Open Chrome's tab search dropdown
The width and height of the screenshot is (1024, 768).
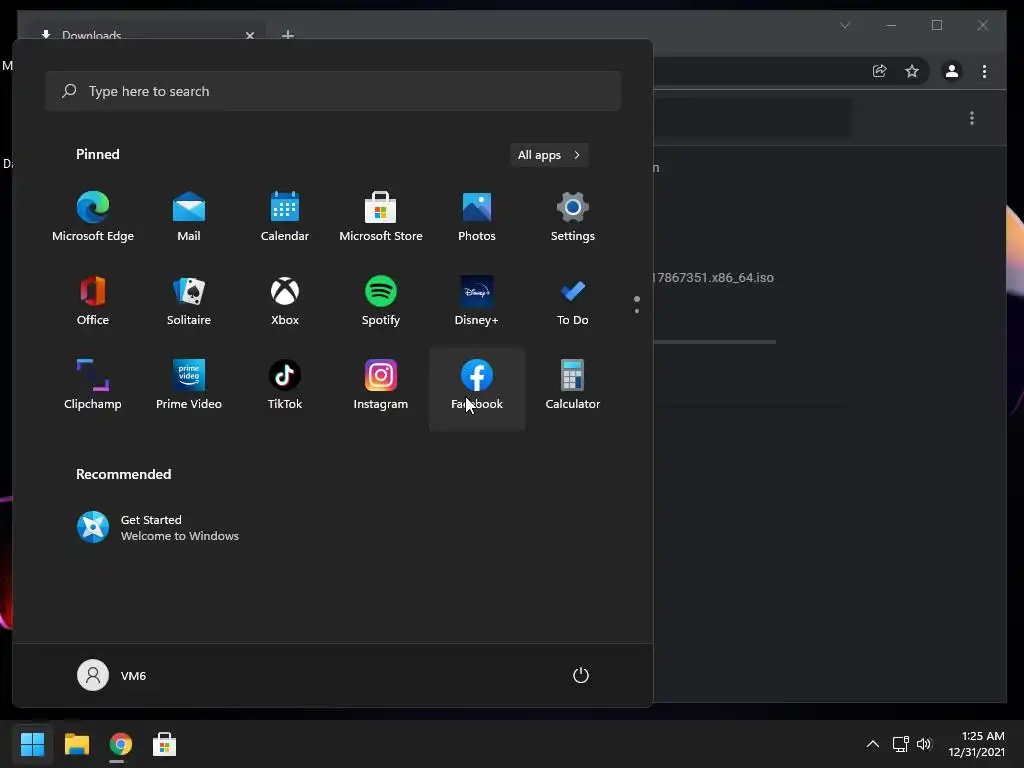point(845,25)
